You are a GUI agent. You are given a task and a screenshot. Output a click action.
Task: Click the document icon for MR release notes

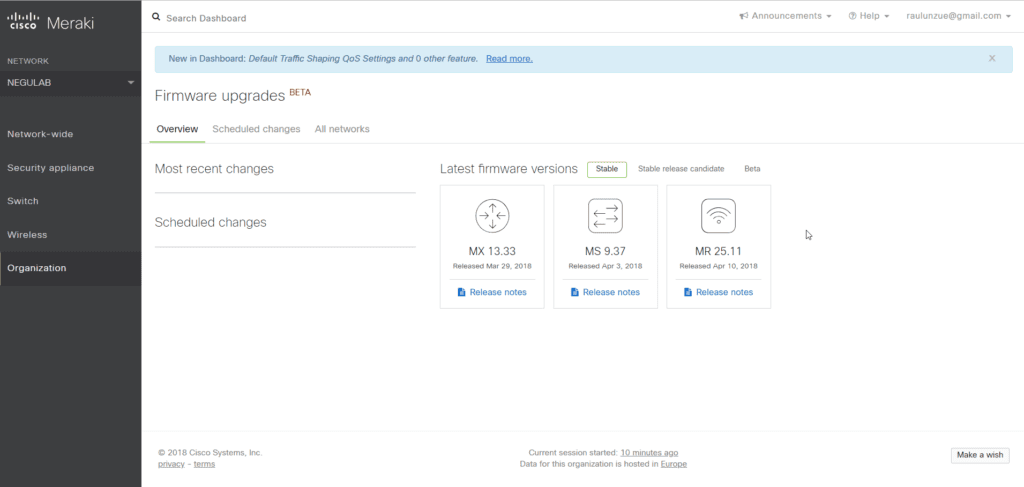pos(688,292)
